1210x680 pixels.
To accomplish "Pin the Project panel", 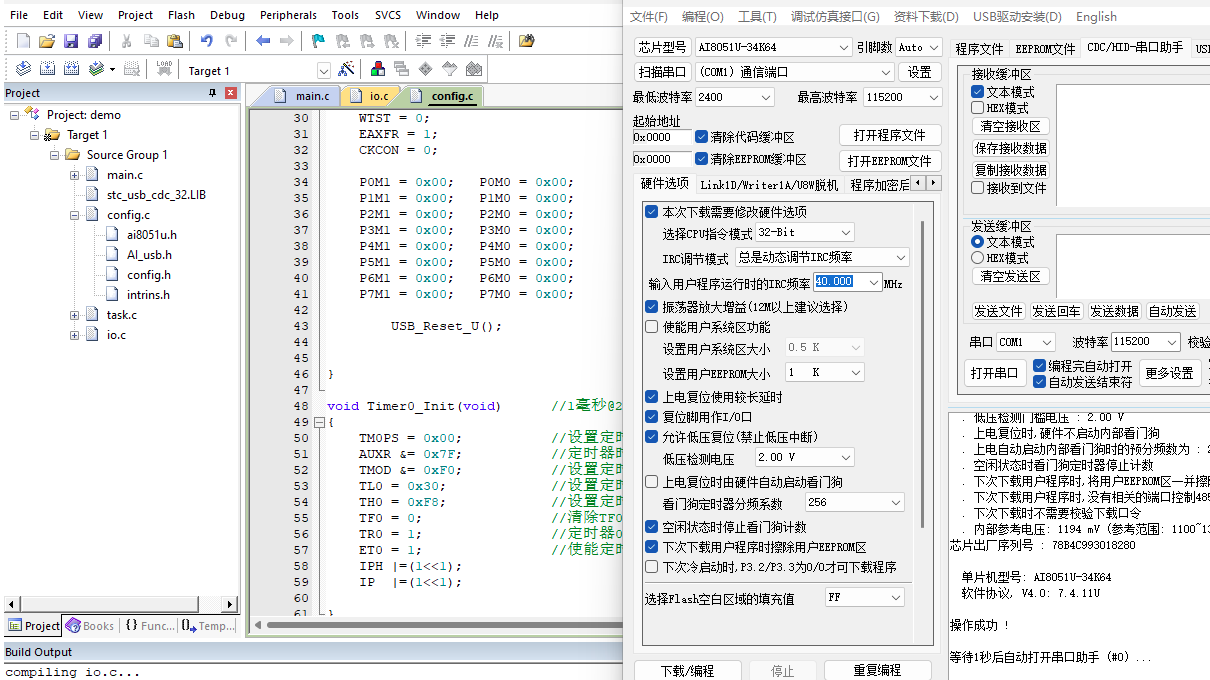I will [212, 93].
